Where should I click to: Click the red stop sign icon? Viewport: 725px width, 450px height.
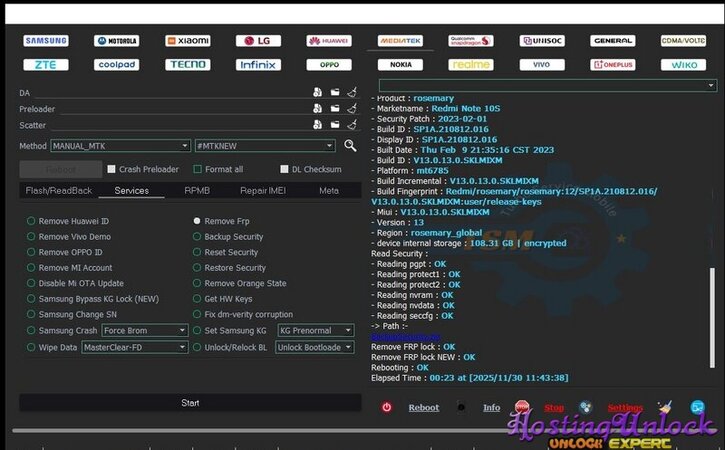pos(521,408)
